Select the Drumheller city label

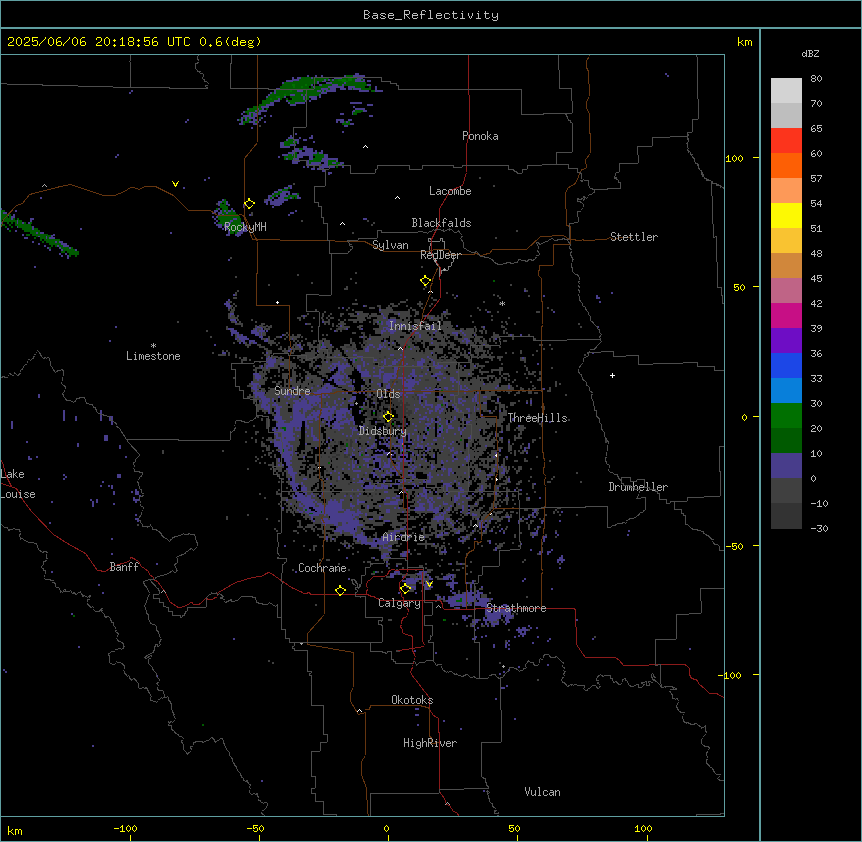coord(638,487)
